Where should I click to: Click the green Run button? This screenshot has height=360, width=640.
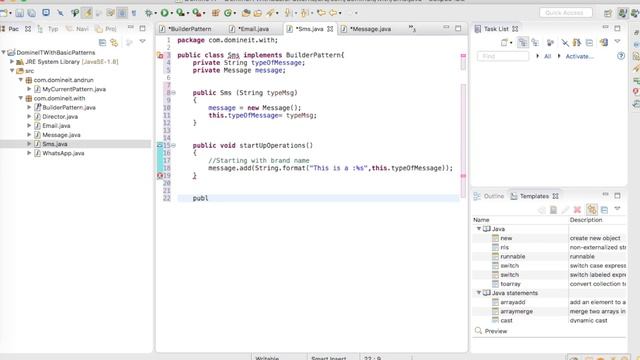pyautogui.click(x=164, y=13)
